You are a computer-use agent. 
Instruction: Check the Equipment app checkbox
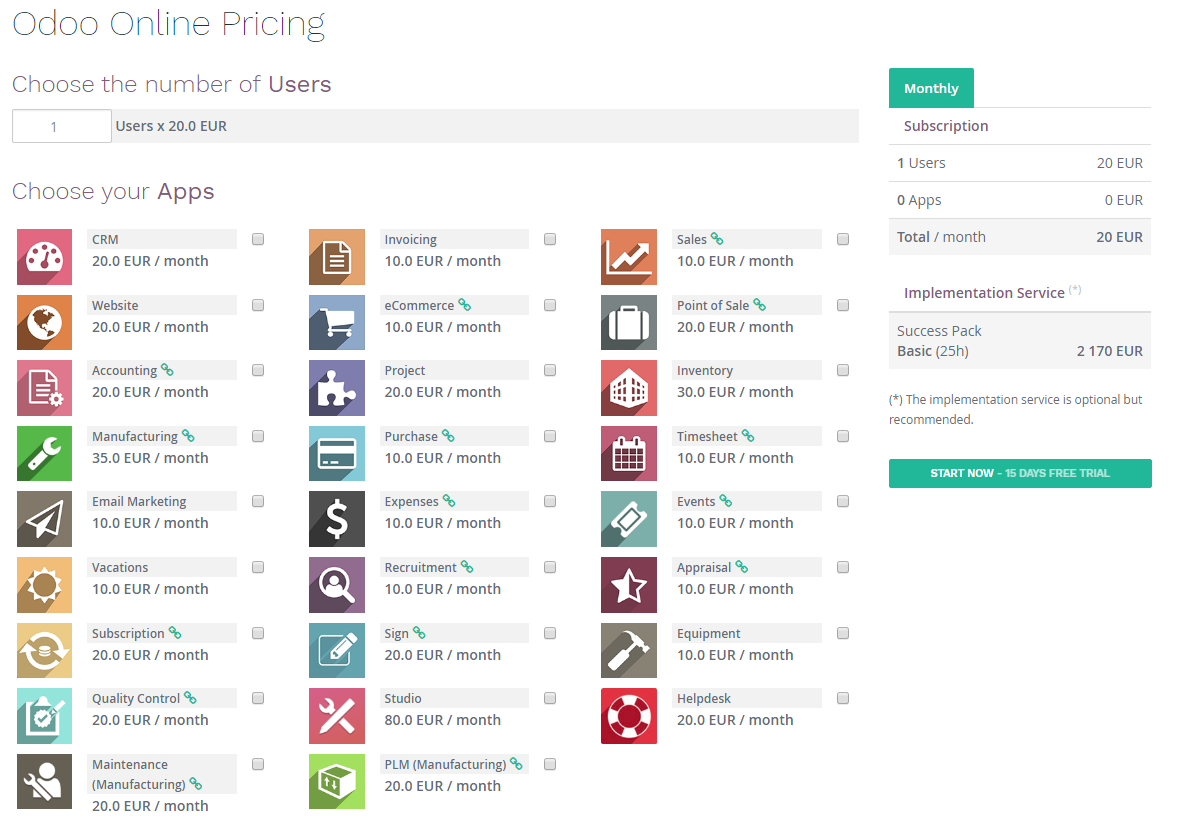tap(843, 633)
